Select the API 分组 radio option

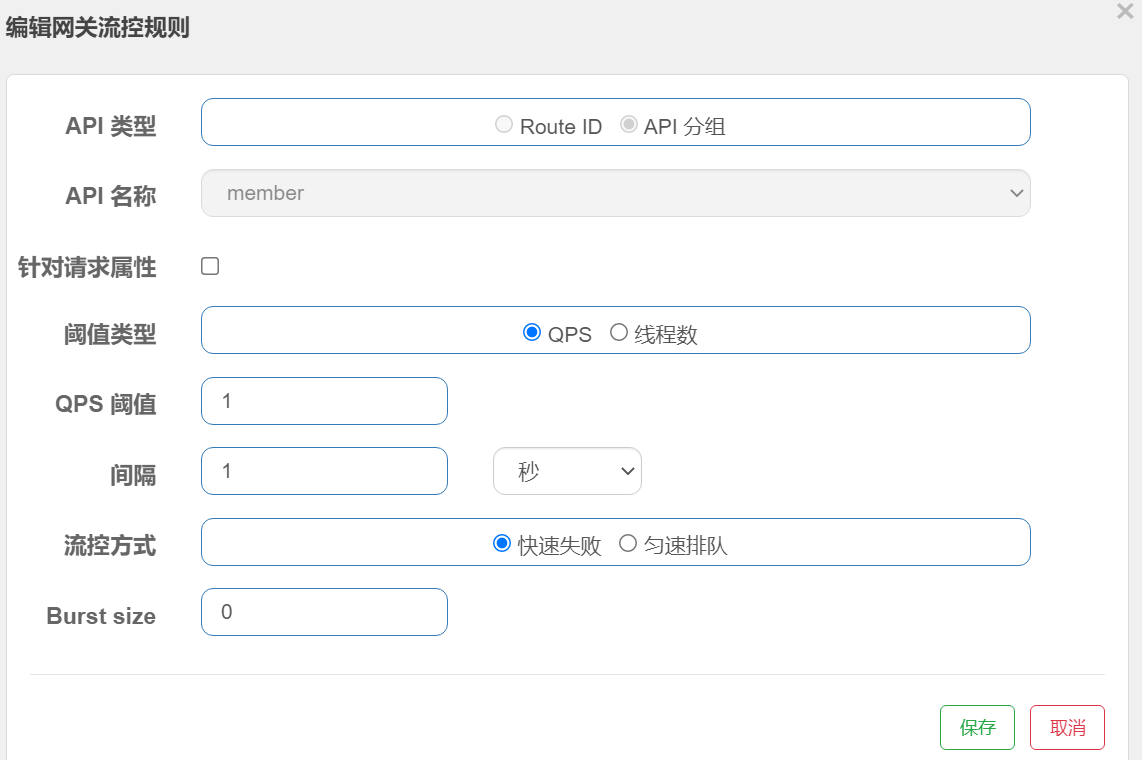[629, 125]
